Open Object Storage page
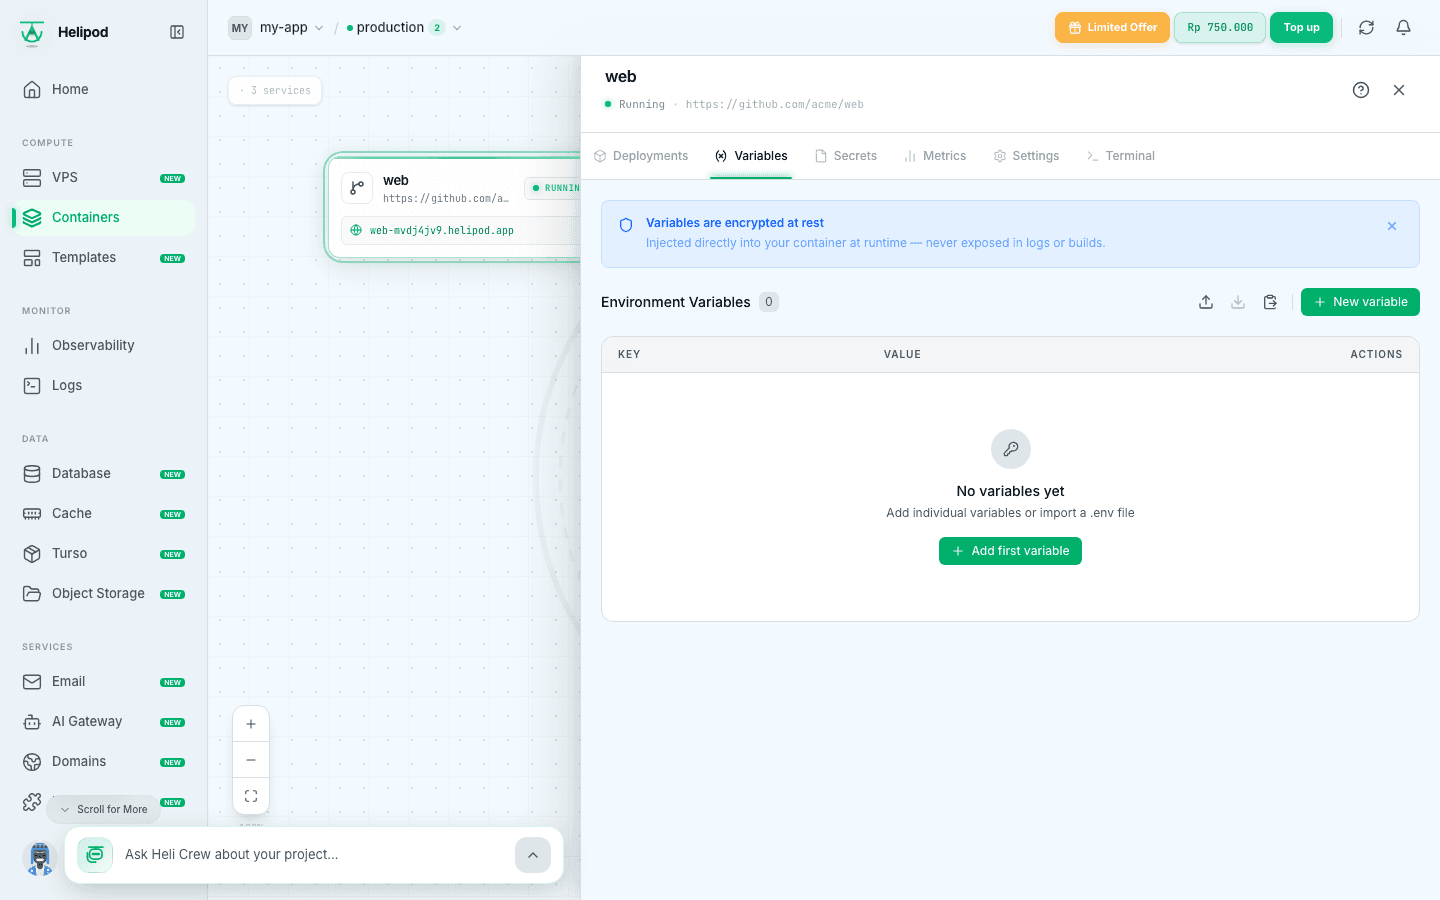This screenshot has height=900, width=1440. point(104,593)
